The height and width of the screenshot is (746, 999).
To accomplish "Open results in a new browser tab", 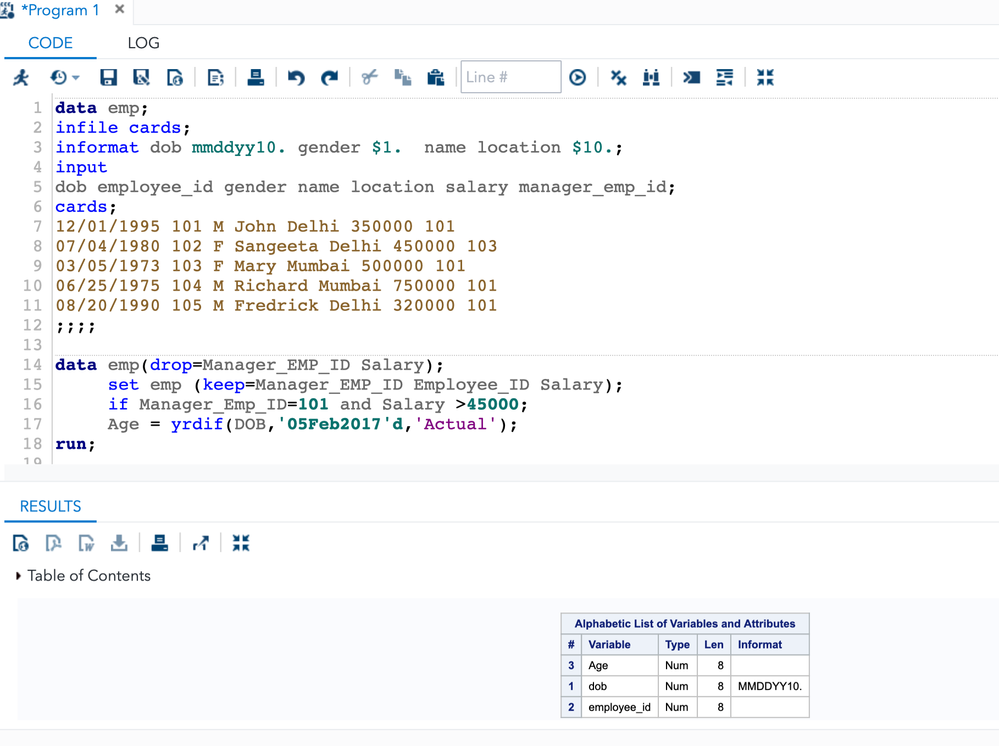I will (x=201, y=543).
